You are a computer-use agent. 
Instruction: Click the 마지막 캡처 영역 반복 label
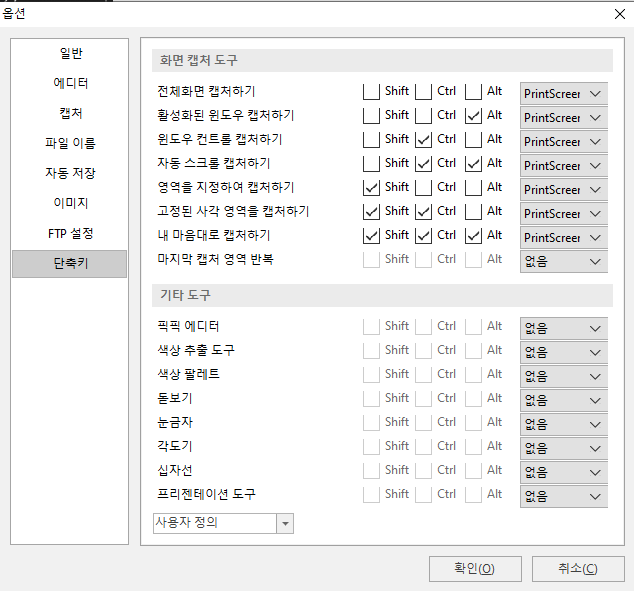click(x=216, y=259)
